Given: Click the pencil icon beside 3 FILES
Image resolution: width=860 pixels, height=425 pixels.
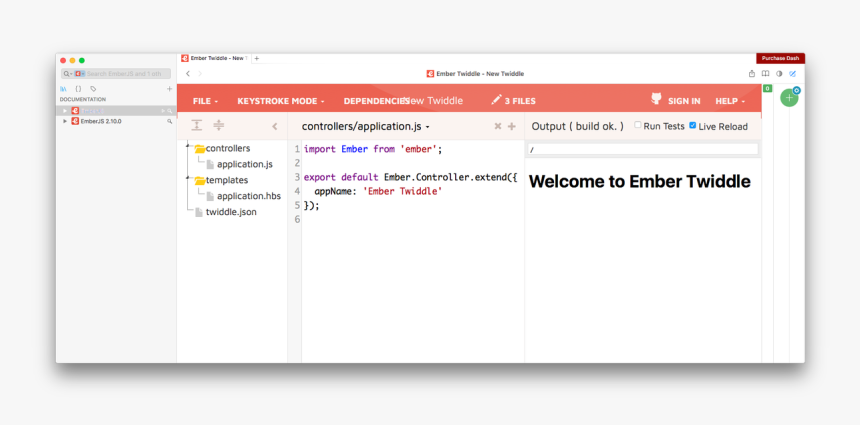Looking at the screenshot, I should [x=496, y=100].
